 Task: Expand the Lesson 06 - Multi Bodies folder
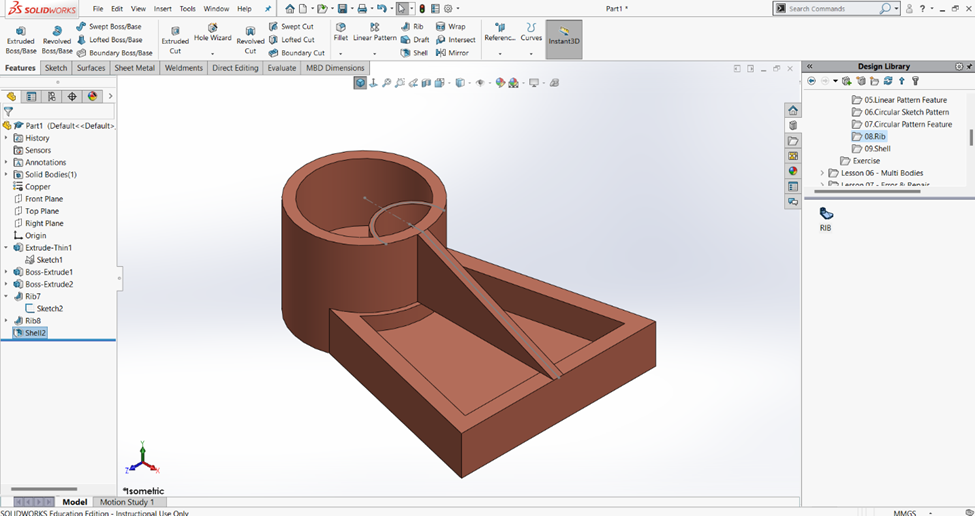tap(822, 173)
